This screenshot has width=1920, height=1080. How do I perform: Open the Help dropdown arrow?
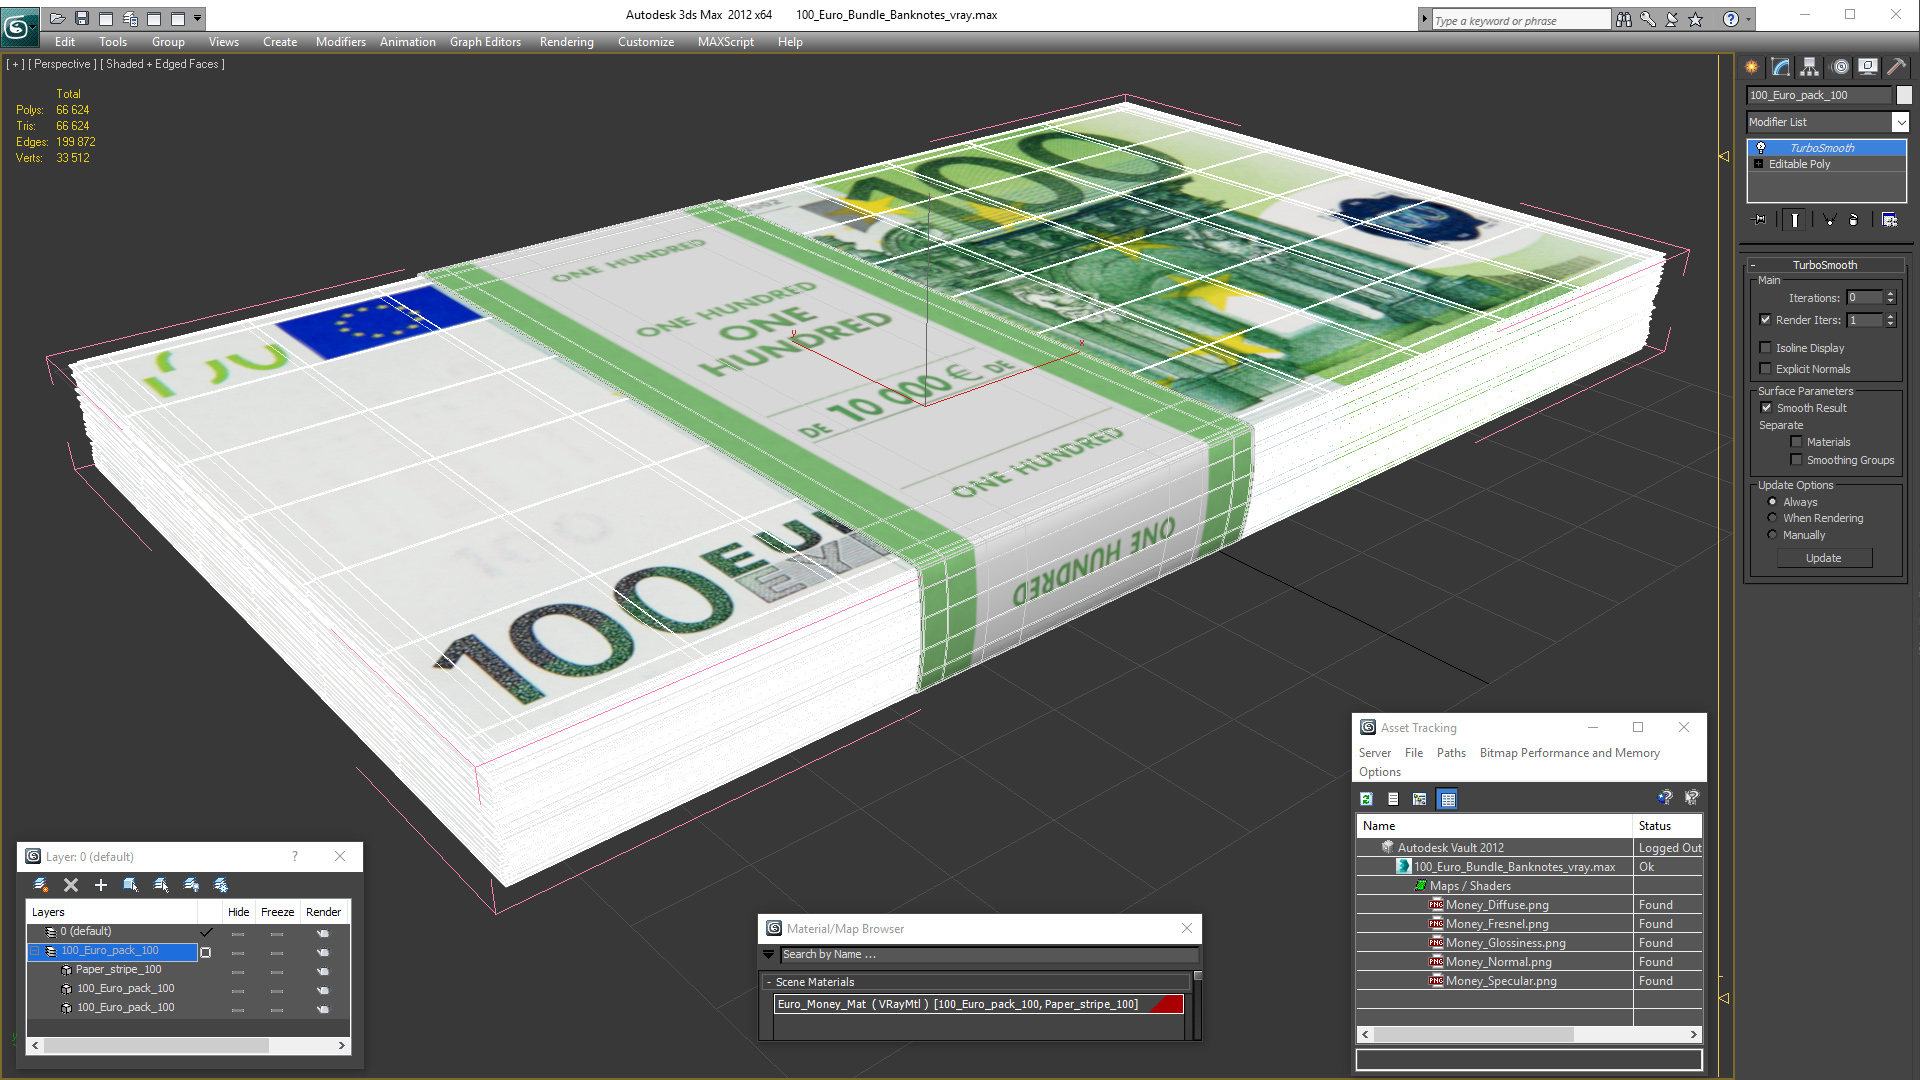coord(1748,19)
